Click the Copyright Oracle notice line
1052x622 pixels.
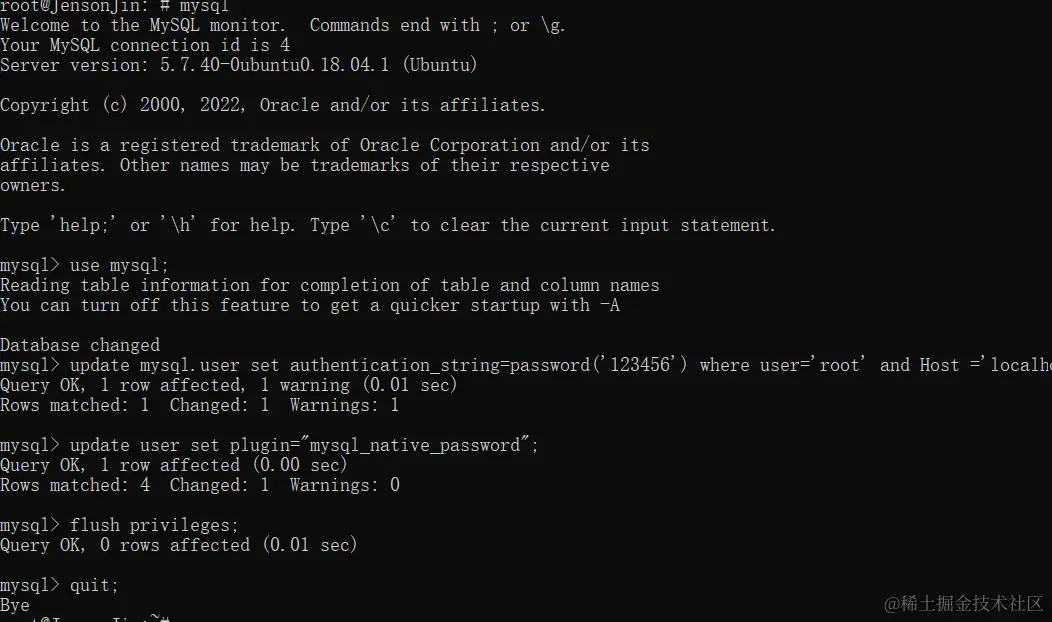pyautogui.click(x=272, y=105)
